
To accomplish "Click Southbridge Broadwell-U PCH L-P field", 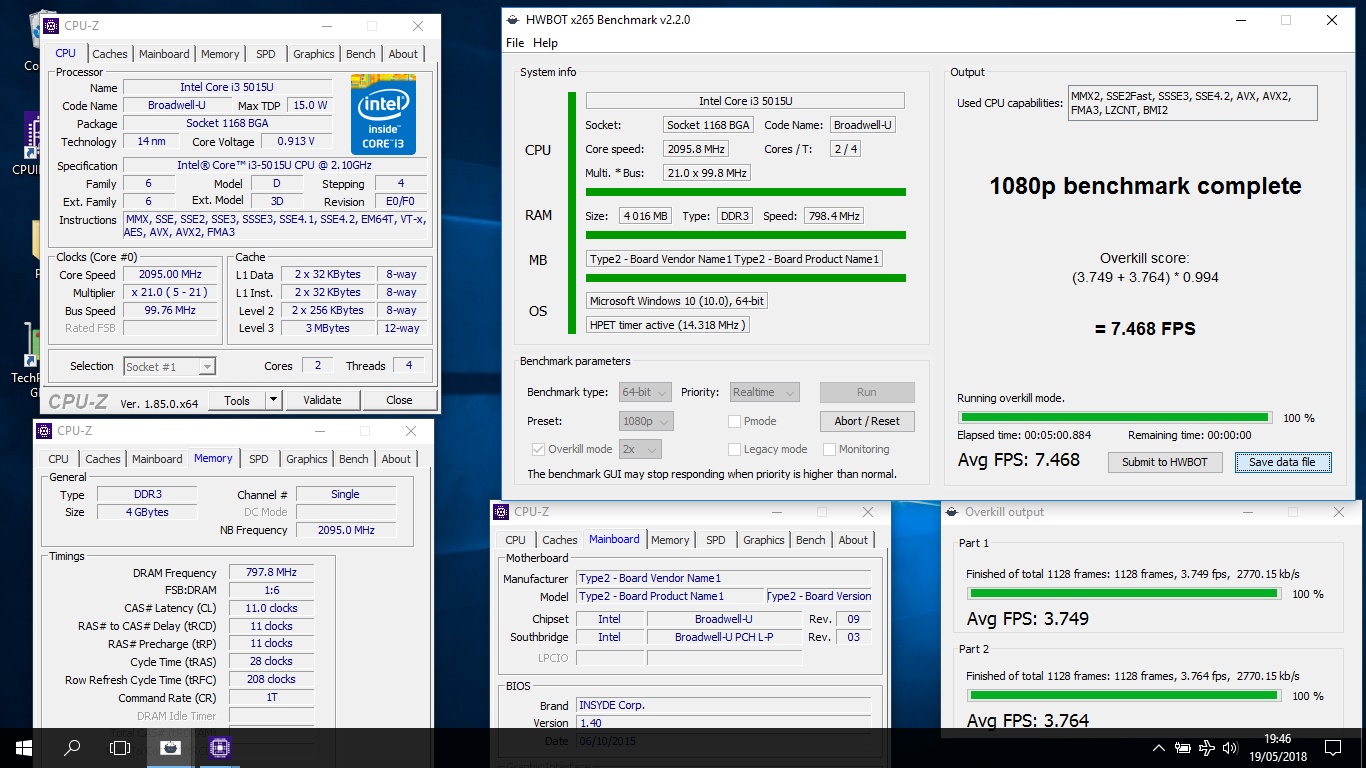I will click(x=725, y=637).
